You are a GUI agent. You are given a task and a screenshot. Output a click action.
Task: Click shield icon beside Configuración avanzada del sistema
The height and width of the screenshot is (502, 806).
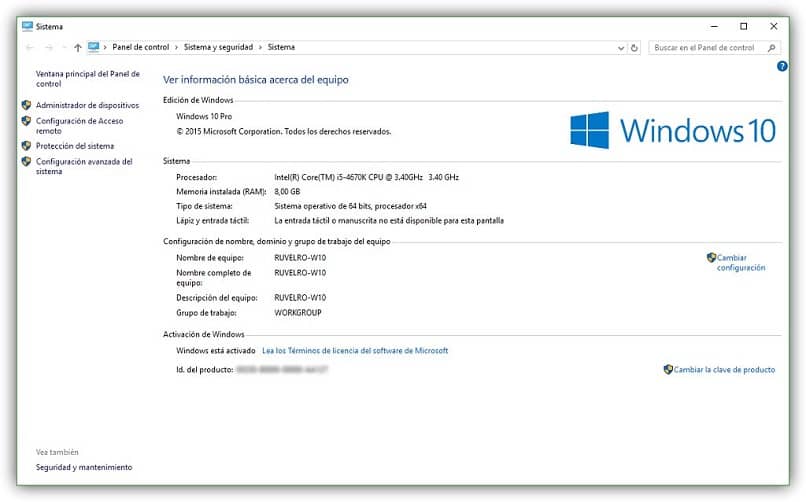26,161
